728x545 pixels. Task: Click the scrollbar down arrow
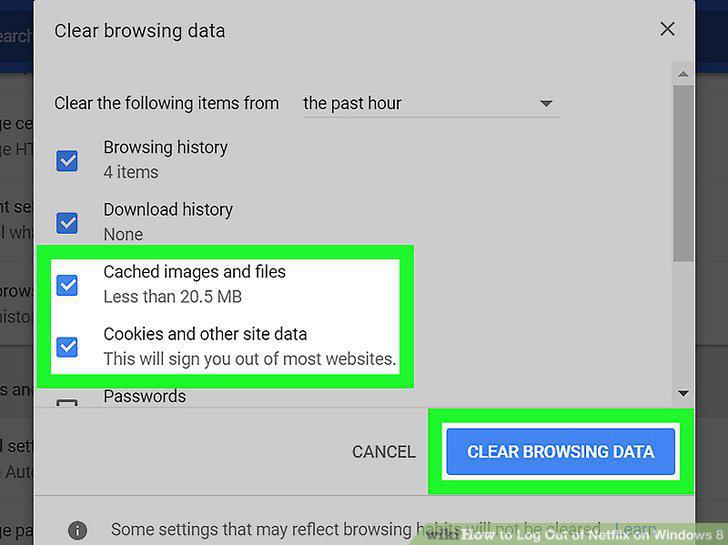[683, 393]
